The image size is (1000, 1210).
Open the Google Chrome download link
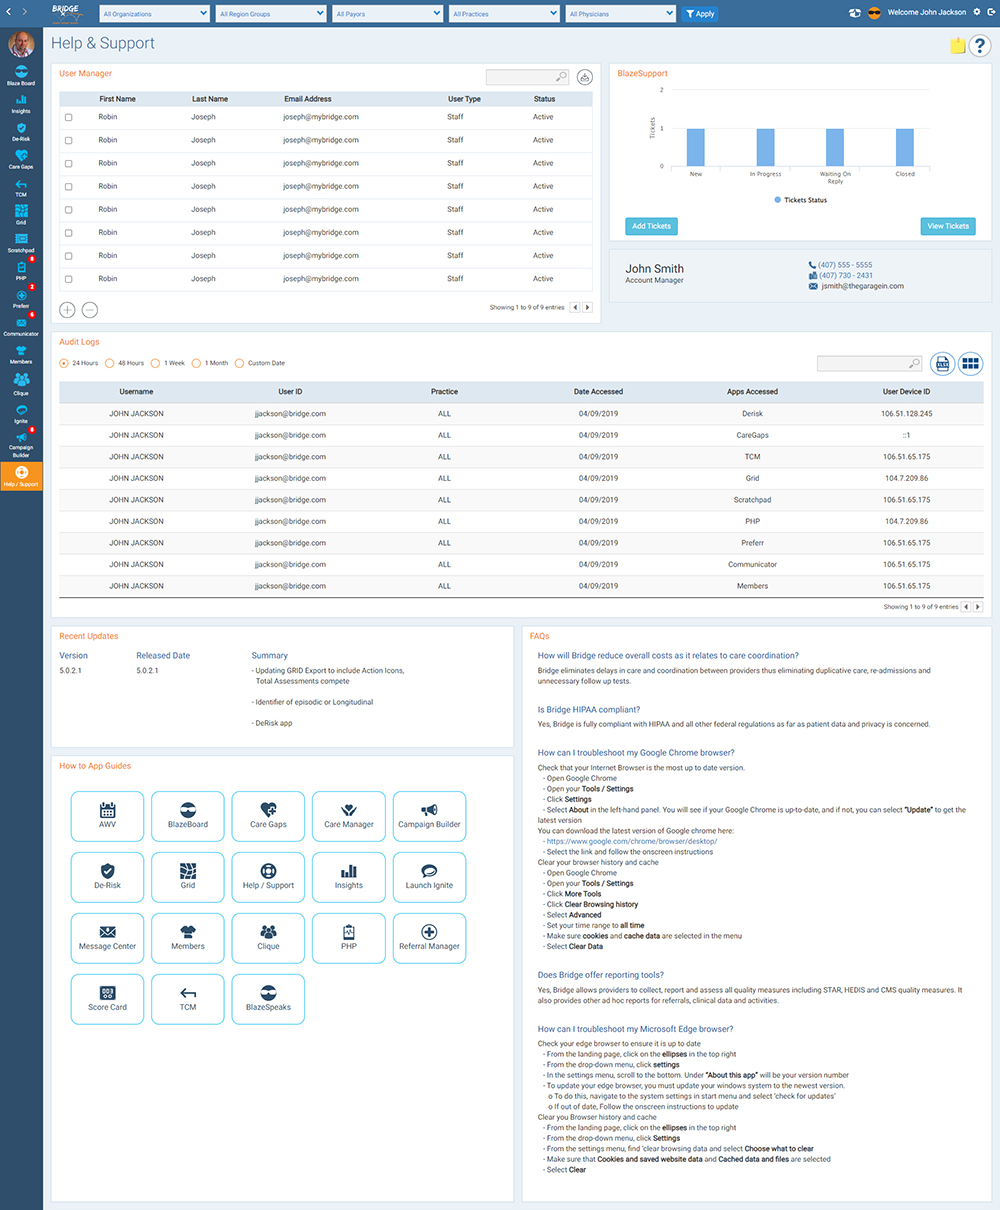click(x=632, y=841)
